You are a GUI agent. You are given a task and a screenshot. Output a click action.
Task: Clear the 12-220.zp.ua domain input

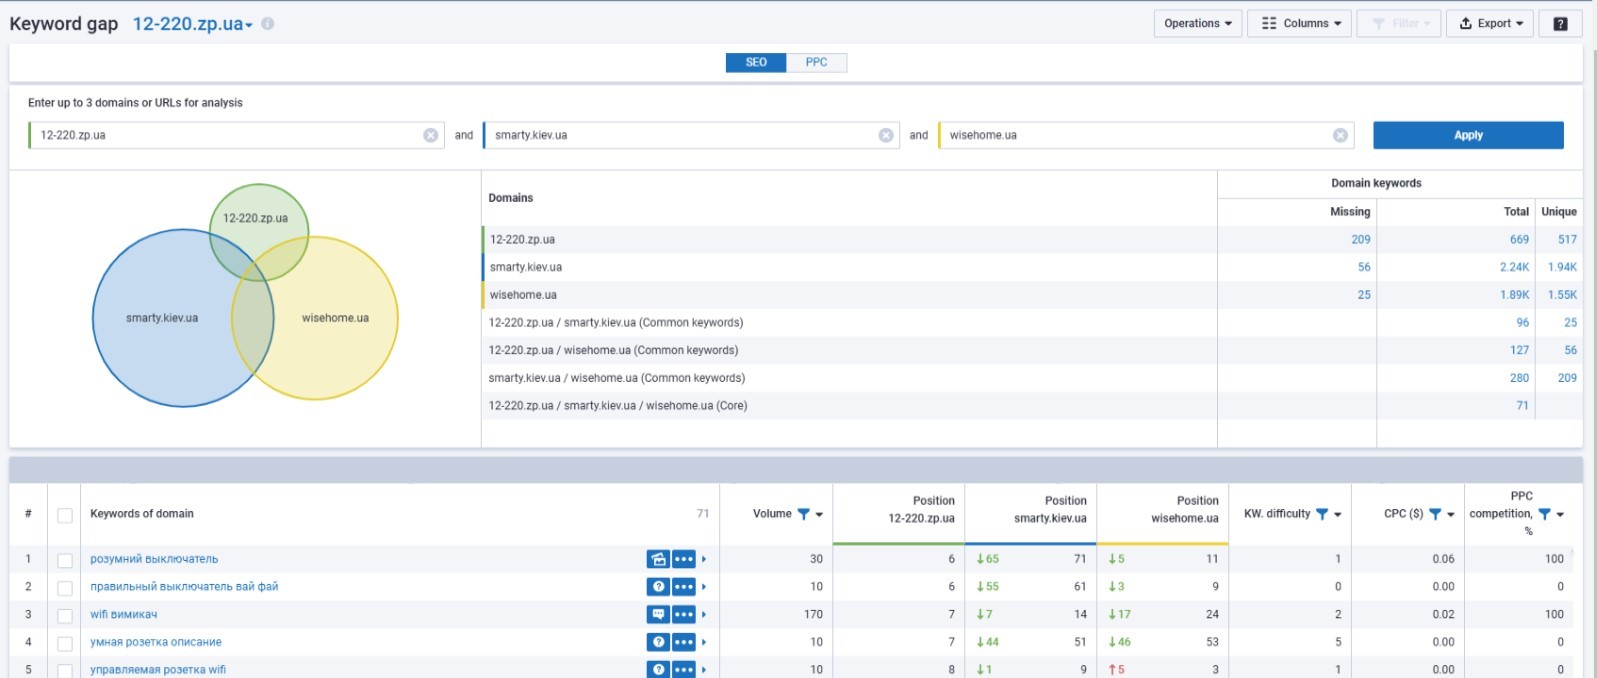(x=431, y=135)
